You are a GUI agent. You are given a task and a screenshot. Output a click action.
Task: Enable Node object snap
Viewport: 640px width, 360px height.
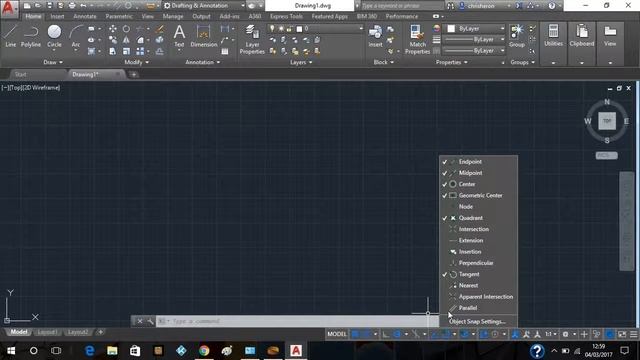pos(478,207)
